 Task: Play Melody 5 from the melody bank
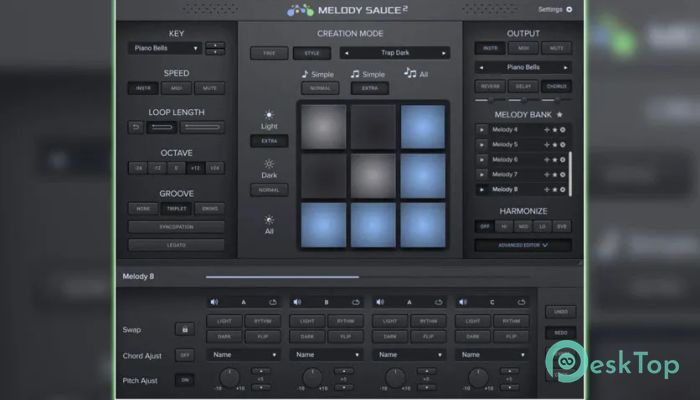click(482, 145)
